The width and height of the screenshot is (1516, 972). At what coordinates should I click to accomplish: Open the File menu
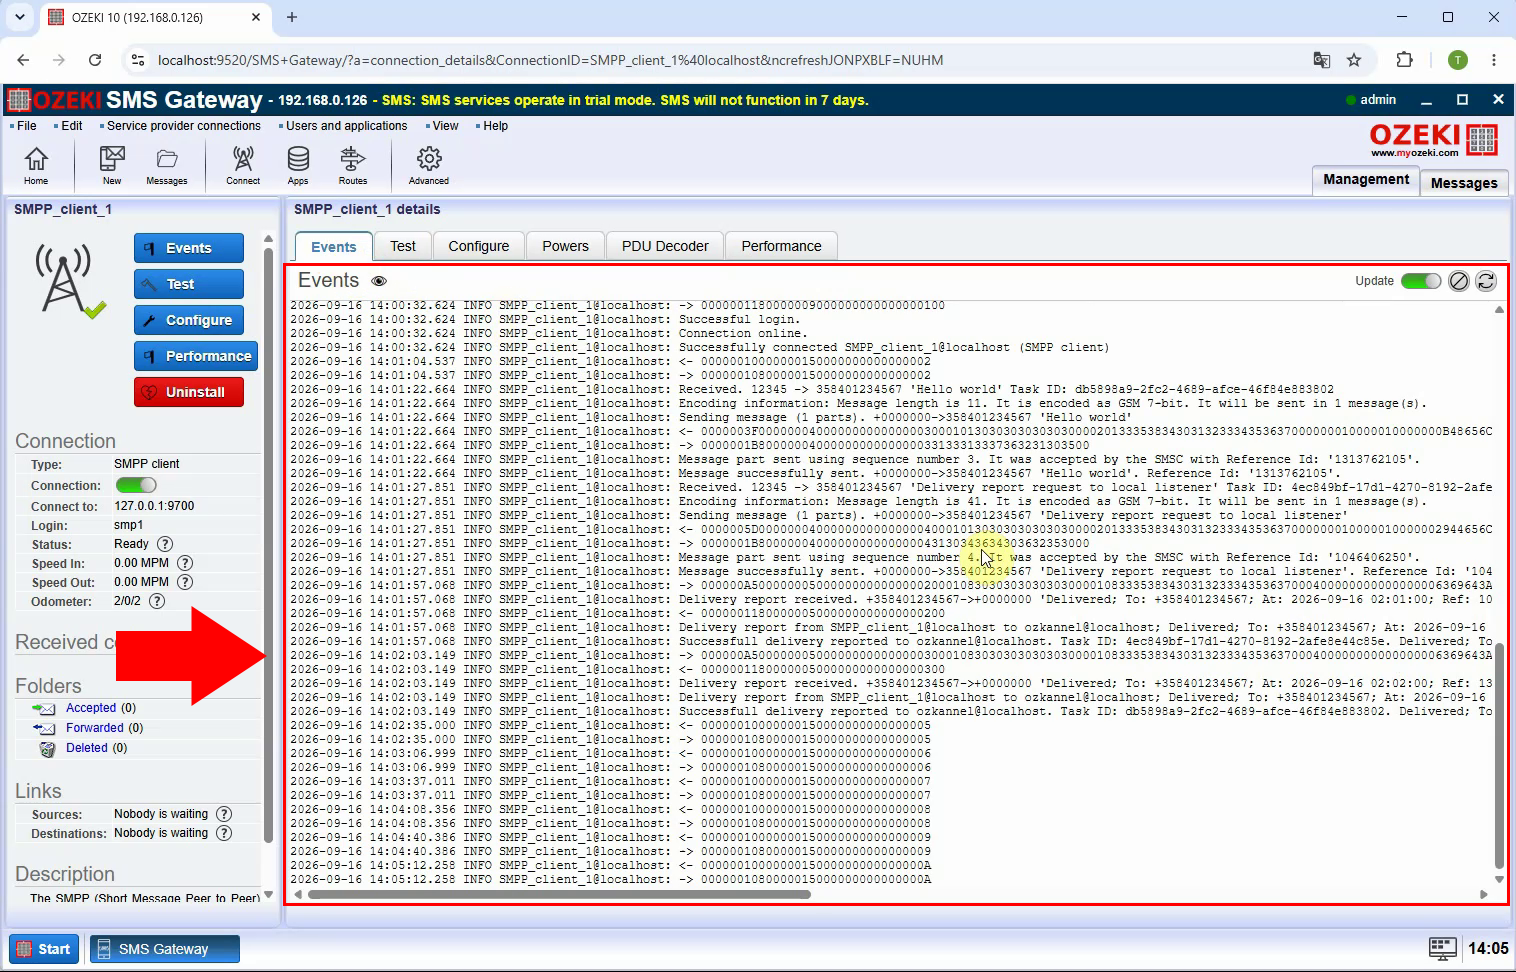[27, 126]
